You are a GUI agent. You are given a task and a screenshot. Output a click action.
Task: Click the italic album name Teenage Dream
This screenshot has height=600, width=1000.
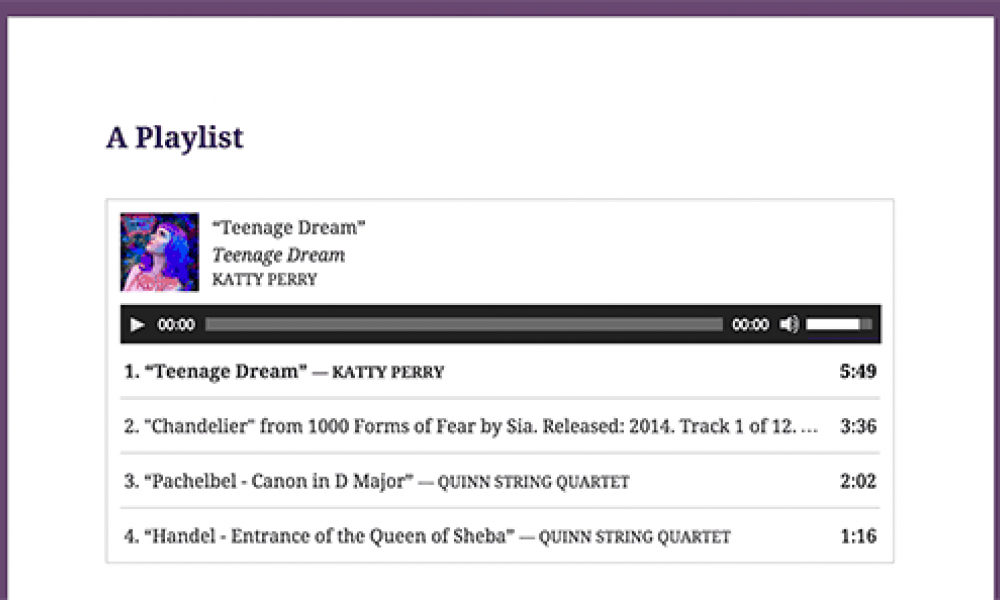coord(278,255)
